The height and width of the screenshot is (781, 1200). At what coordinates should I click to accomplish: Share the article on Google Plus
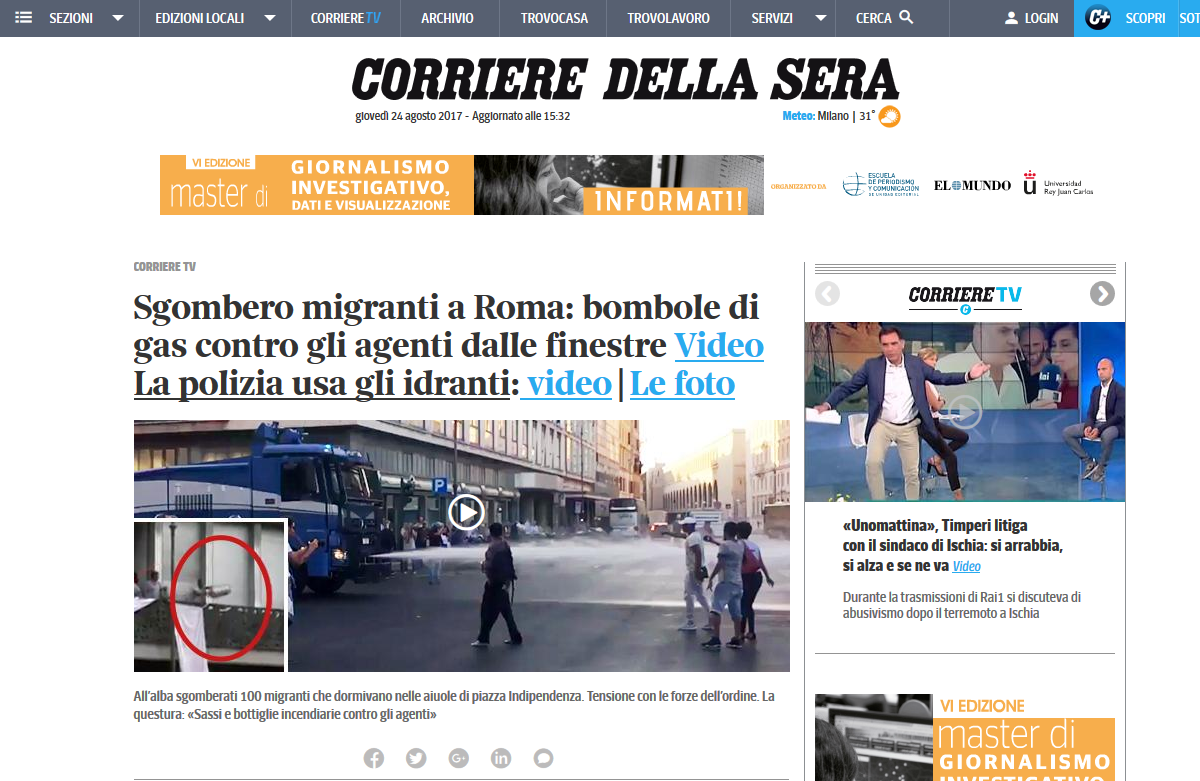pyautogui.click(x=459, y=758)
